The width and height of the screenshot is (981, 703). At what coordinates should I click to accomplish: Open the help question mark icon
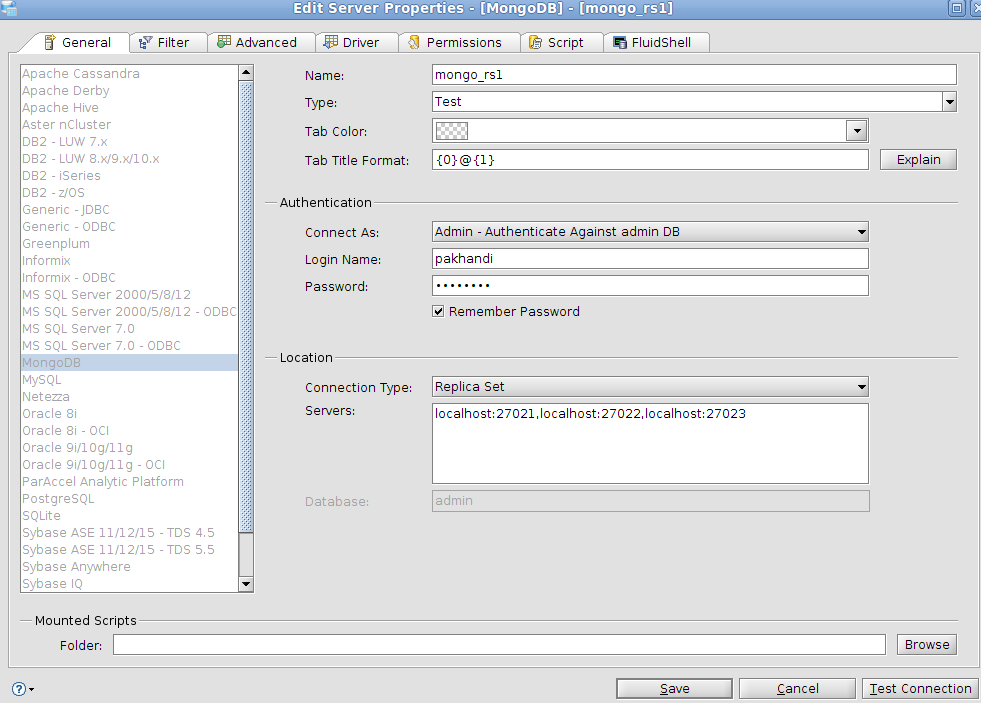[x=19, y=689]
